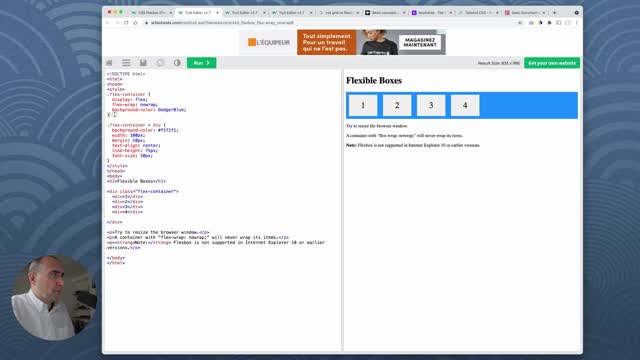Close the Basic concepts tab
The width and height of the screenshot is (640, 360).
coord(404,13)
